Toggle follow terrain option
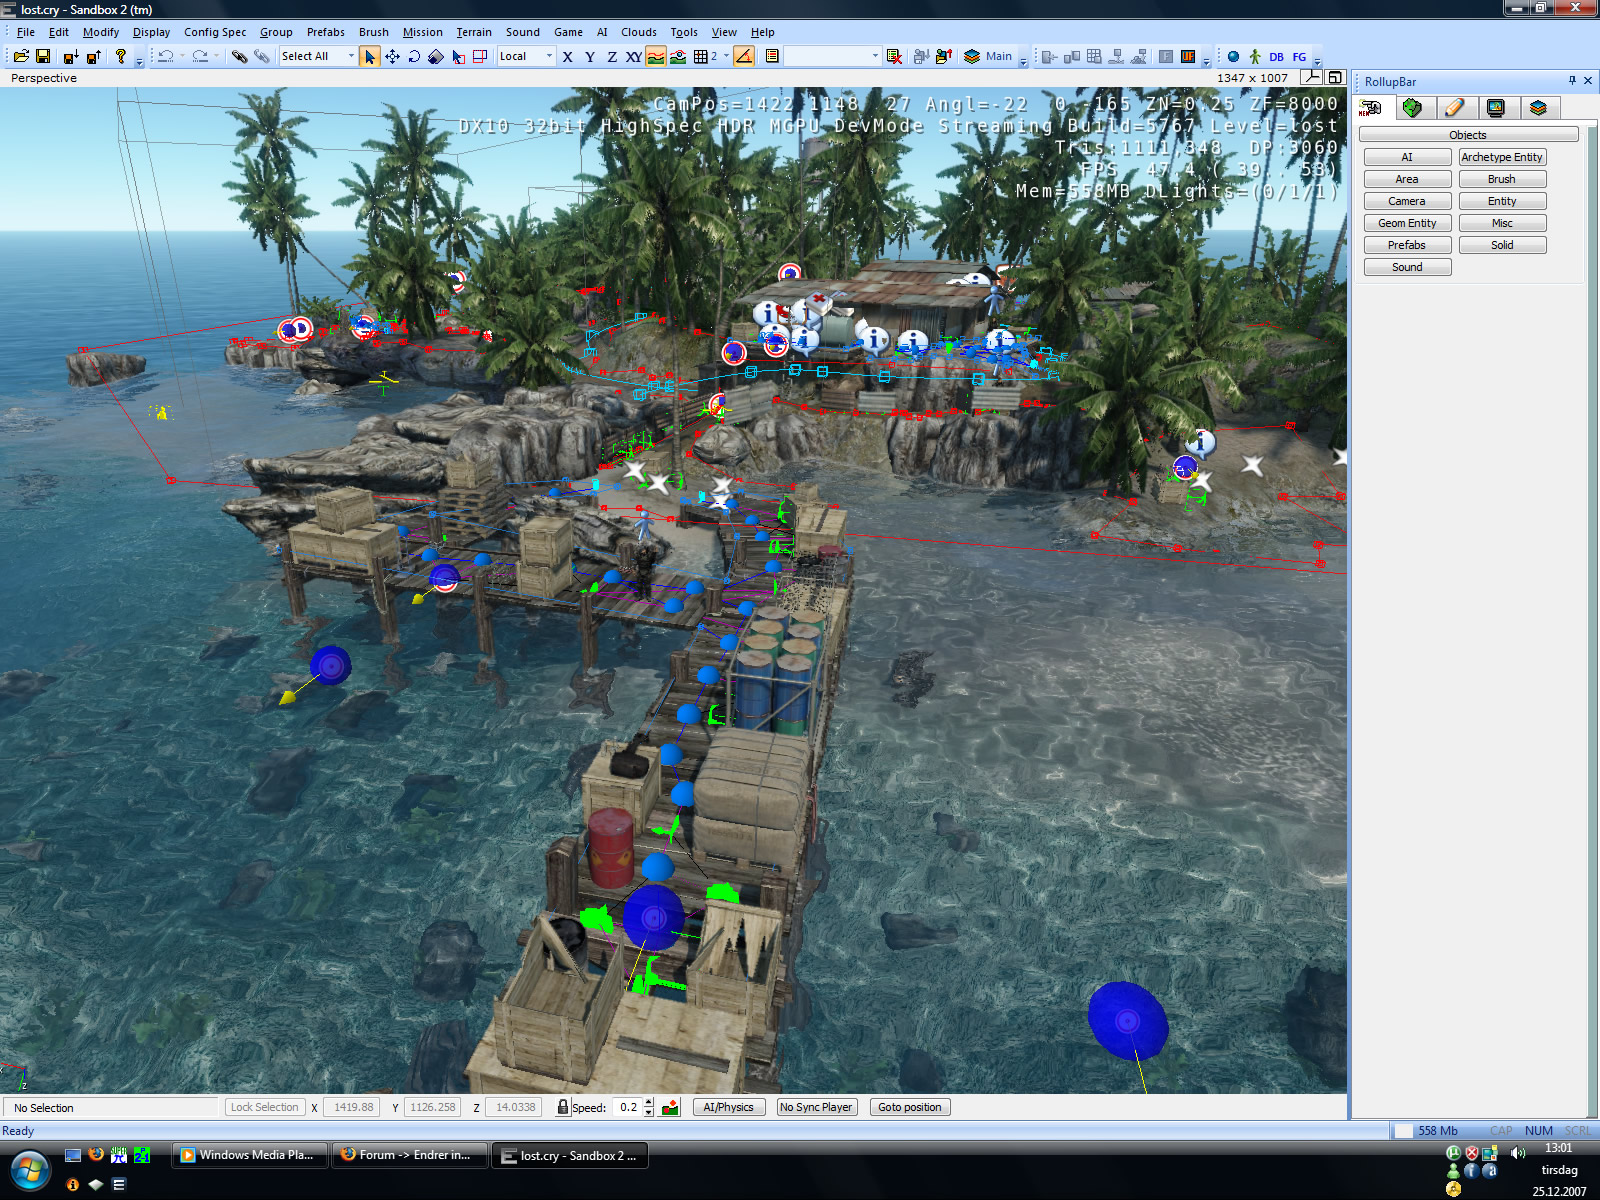This screenshot has height=1200, width=1600. (x=656, y=57)
